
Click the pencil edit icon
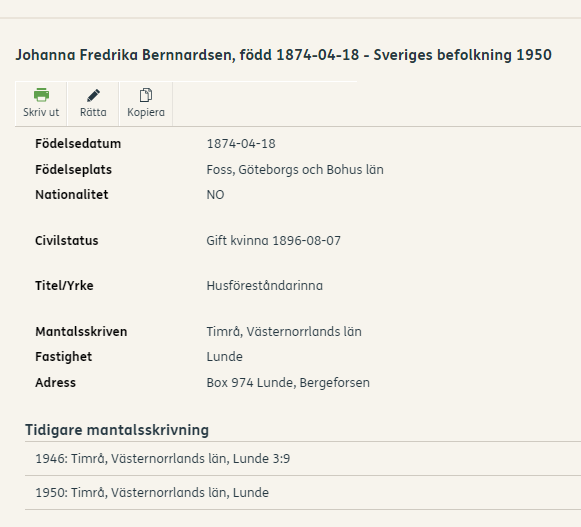point(93,95)
